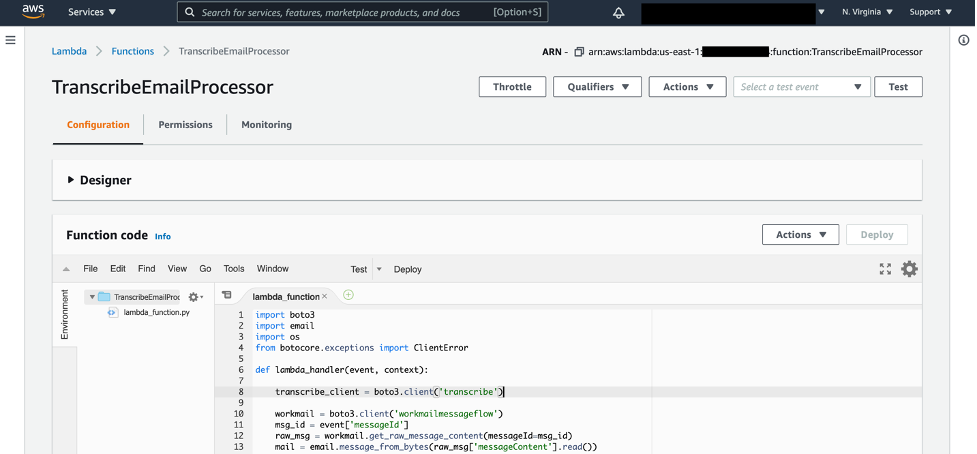Open the Tools menu in editor
The height and width of the screenshot is (454, 977).
(x=234, y=269)
